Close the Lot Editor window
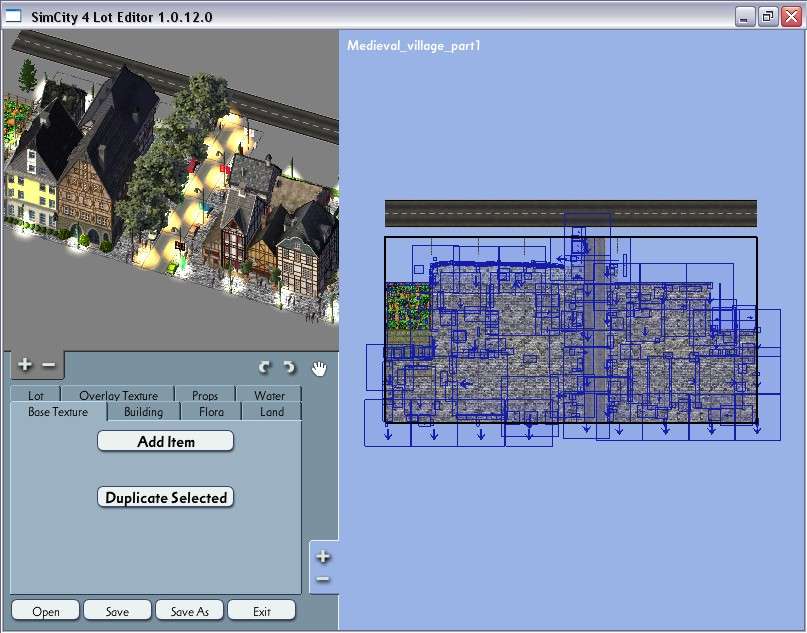807x633 pixels. point(791,17)
